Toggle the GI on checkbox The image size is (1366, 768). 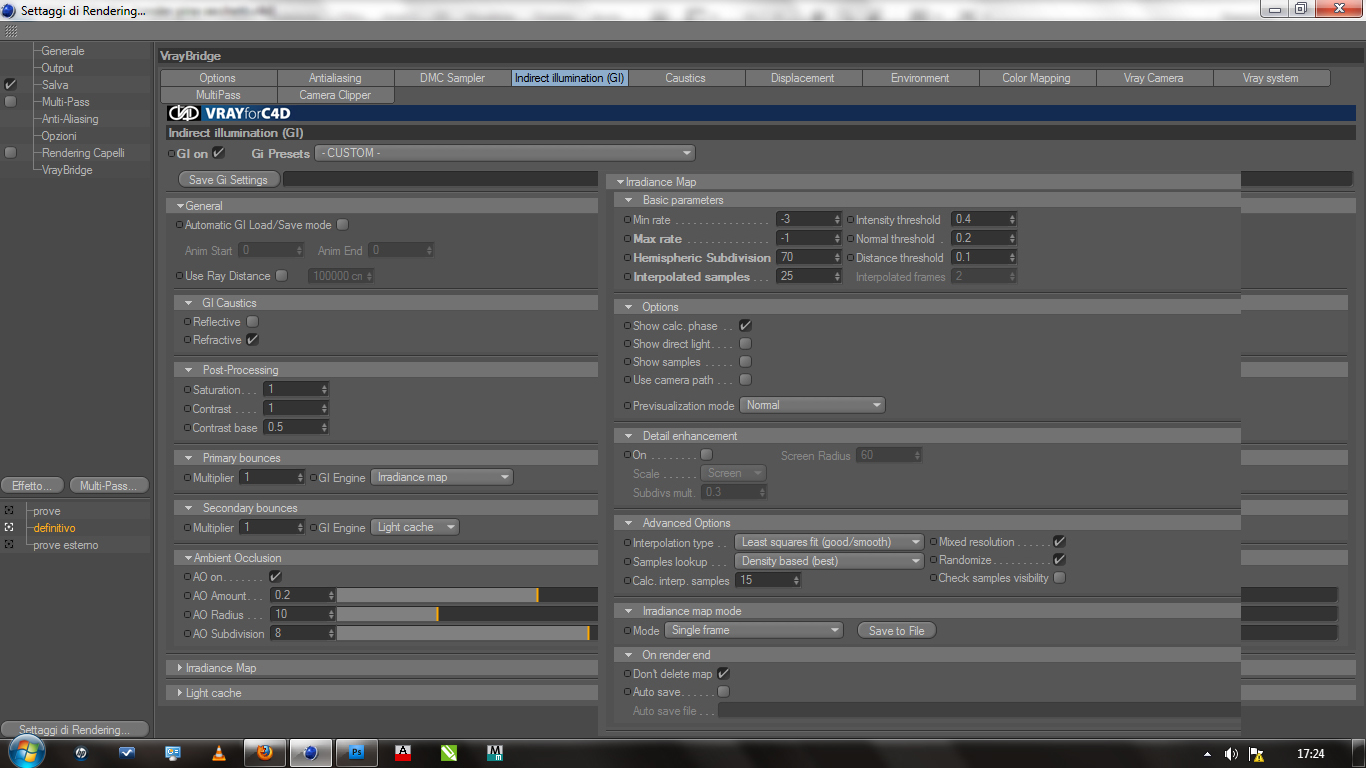pyautogui.click(x=219, y=153)
